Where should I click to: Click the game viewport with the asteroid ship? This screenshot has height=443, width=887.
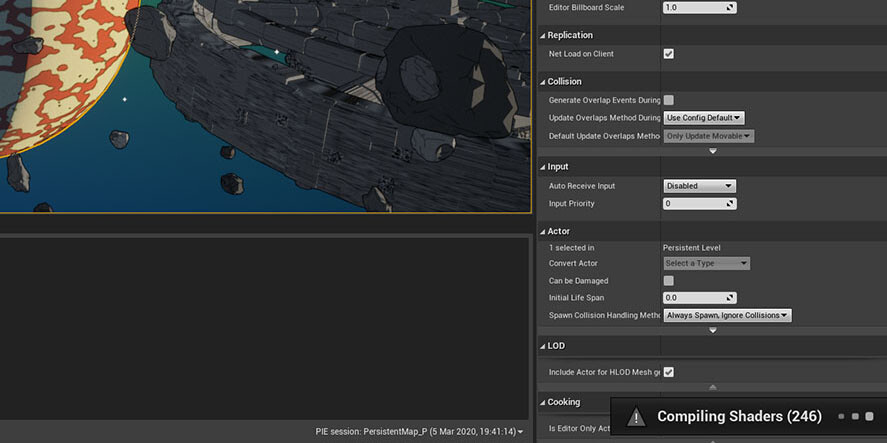point(265,105)
